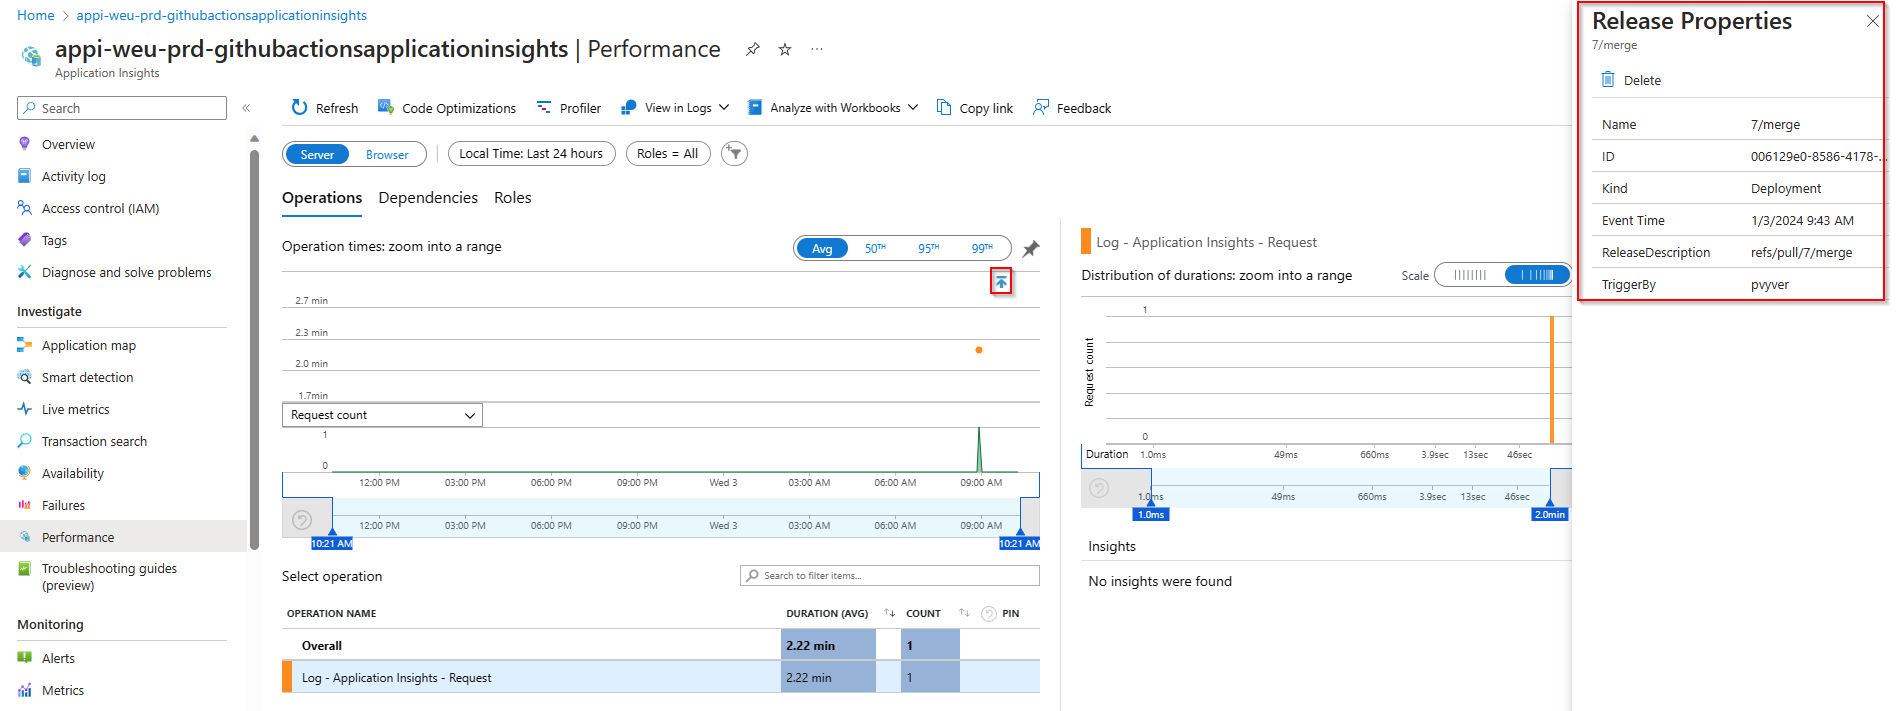Pin the operation times chart
Image resolution: width=1899 pixels, height=711 pixels.
coord(1031,248)
